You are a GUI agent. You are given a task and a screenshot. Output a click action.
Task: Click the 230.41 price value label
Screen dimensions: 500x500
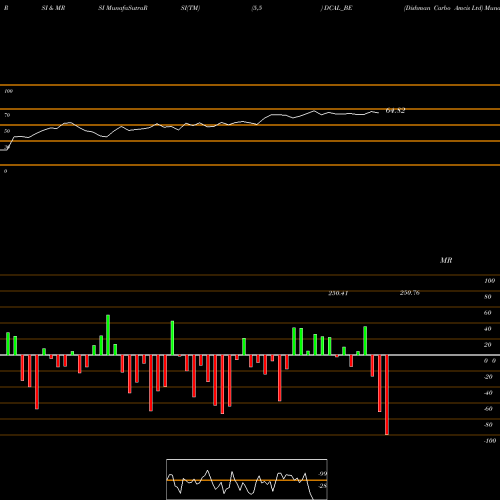pyautogui.click(x=338, y=293)
